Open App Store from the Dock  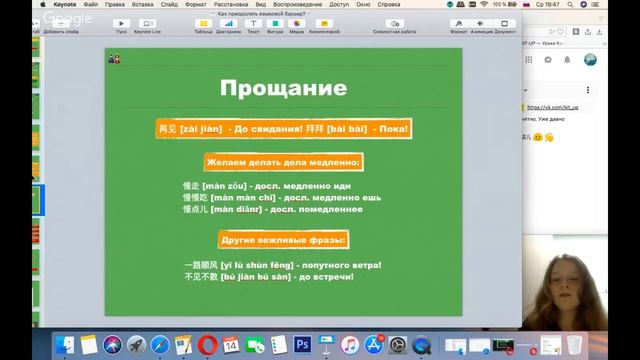[x=374, y=345]
